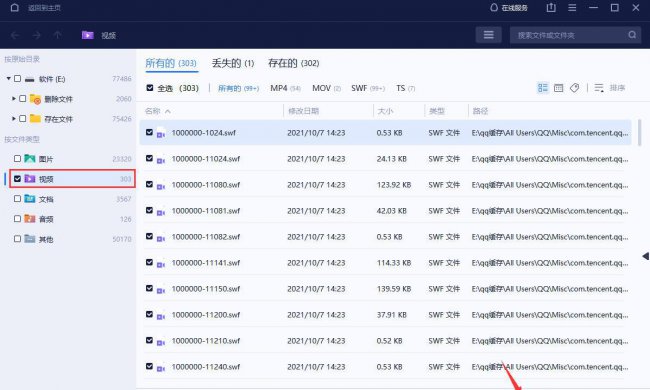Click the existing files folder icon
Screen dimensions: 650x390
coord(35,119)
